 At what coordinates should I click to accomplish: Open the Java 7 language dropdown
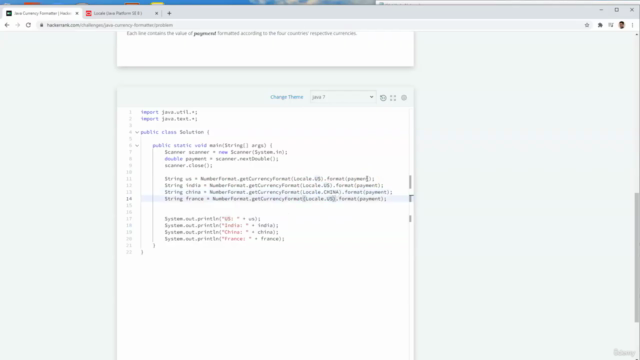tap(342, 97)
